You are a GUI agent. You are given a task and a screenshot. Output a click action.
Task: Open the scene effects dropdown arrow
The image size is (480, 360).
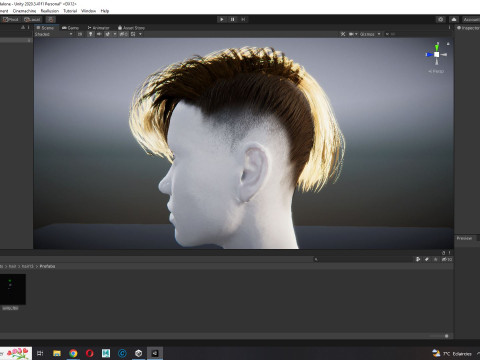click(115, 34)
